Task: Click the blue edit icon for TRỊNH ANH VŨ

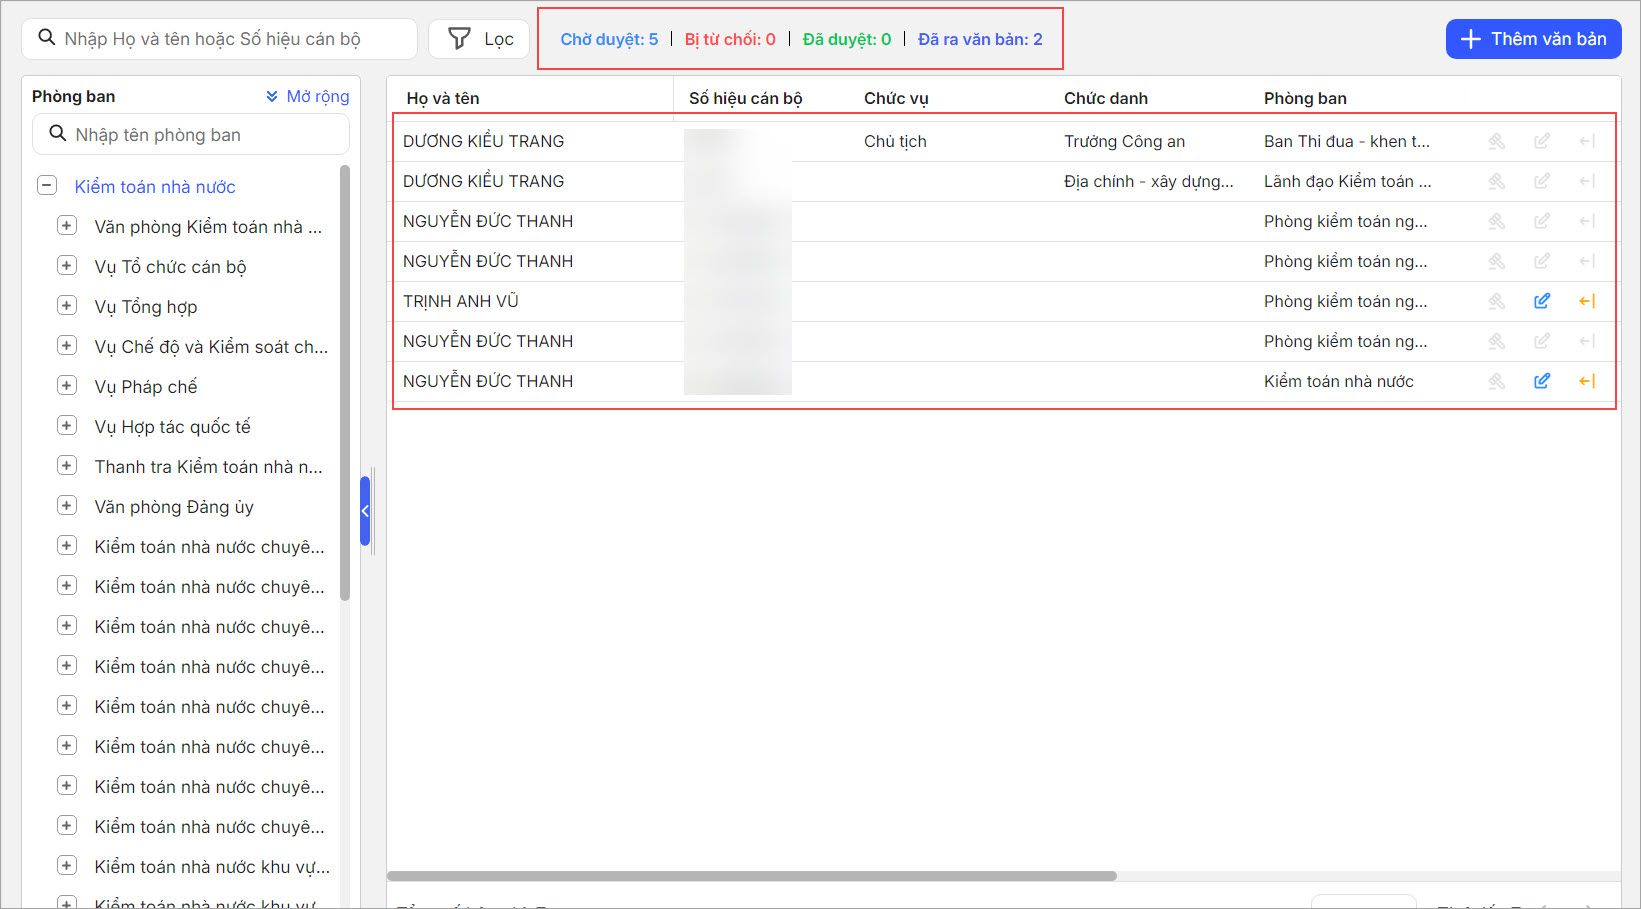Action: pyautogui.click(x=1541, y=301)
